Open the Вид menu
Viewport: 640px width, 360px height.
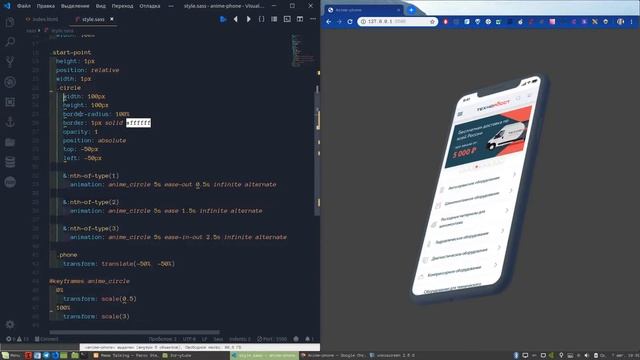click(100, 6)
